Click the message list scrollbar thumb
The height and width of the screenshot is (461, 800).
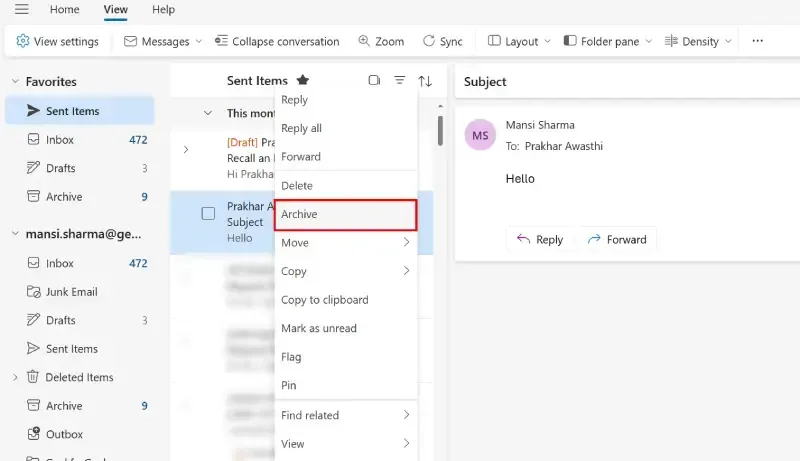pos(440,131)
